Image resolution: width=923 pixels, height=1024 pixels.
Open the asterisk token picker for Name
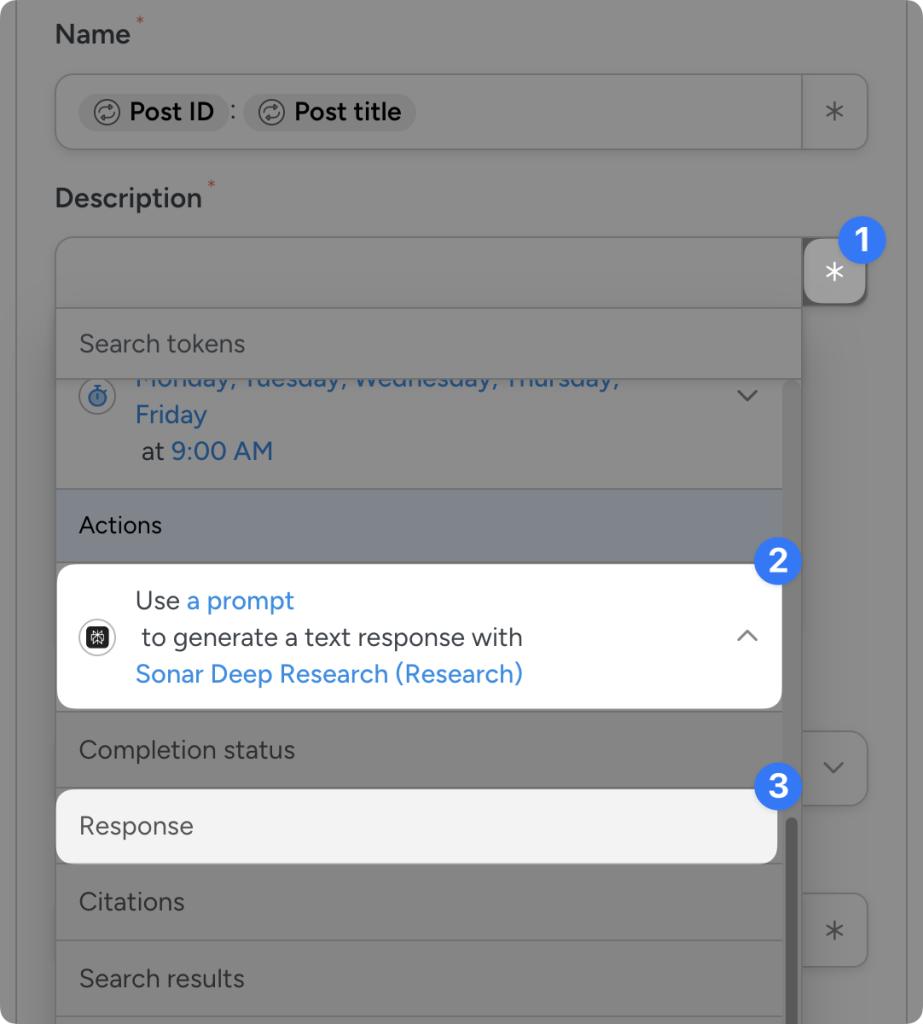[x=834, y=112]
